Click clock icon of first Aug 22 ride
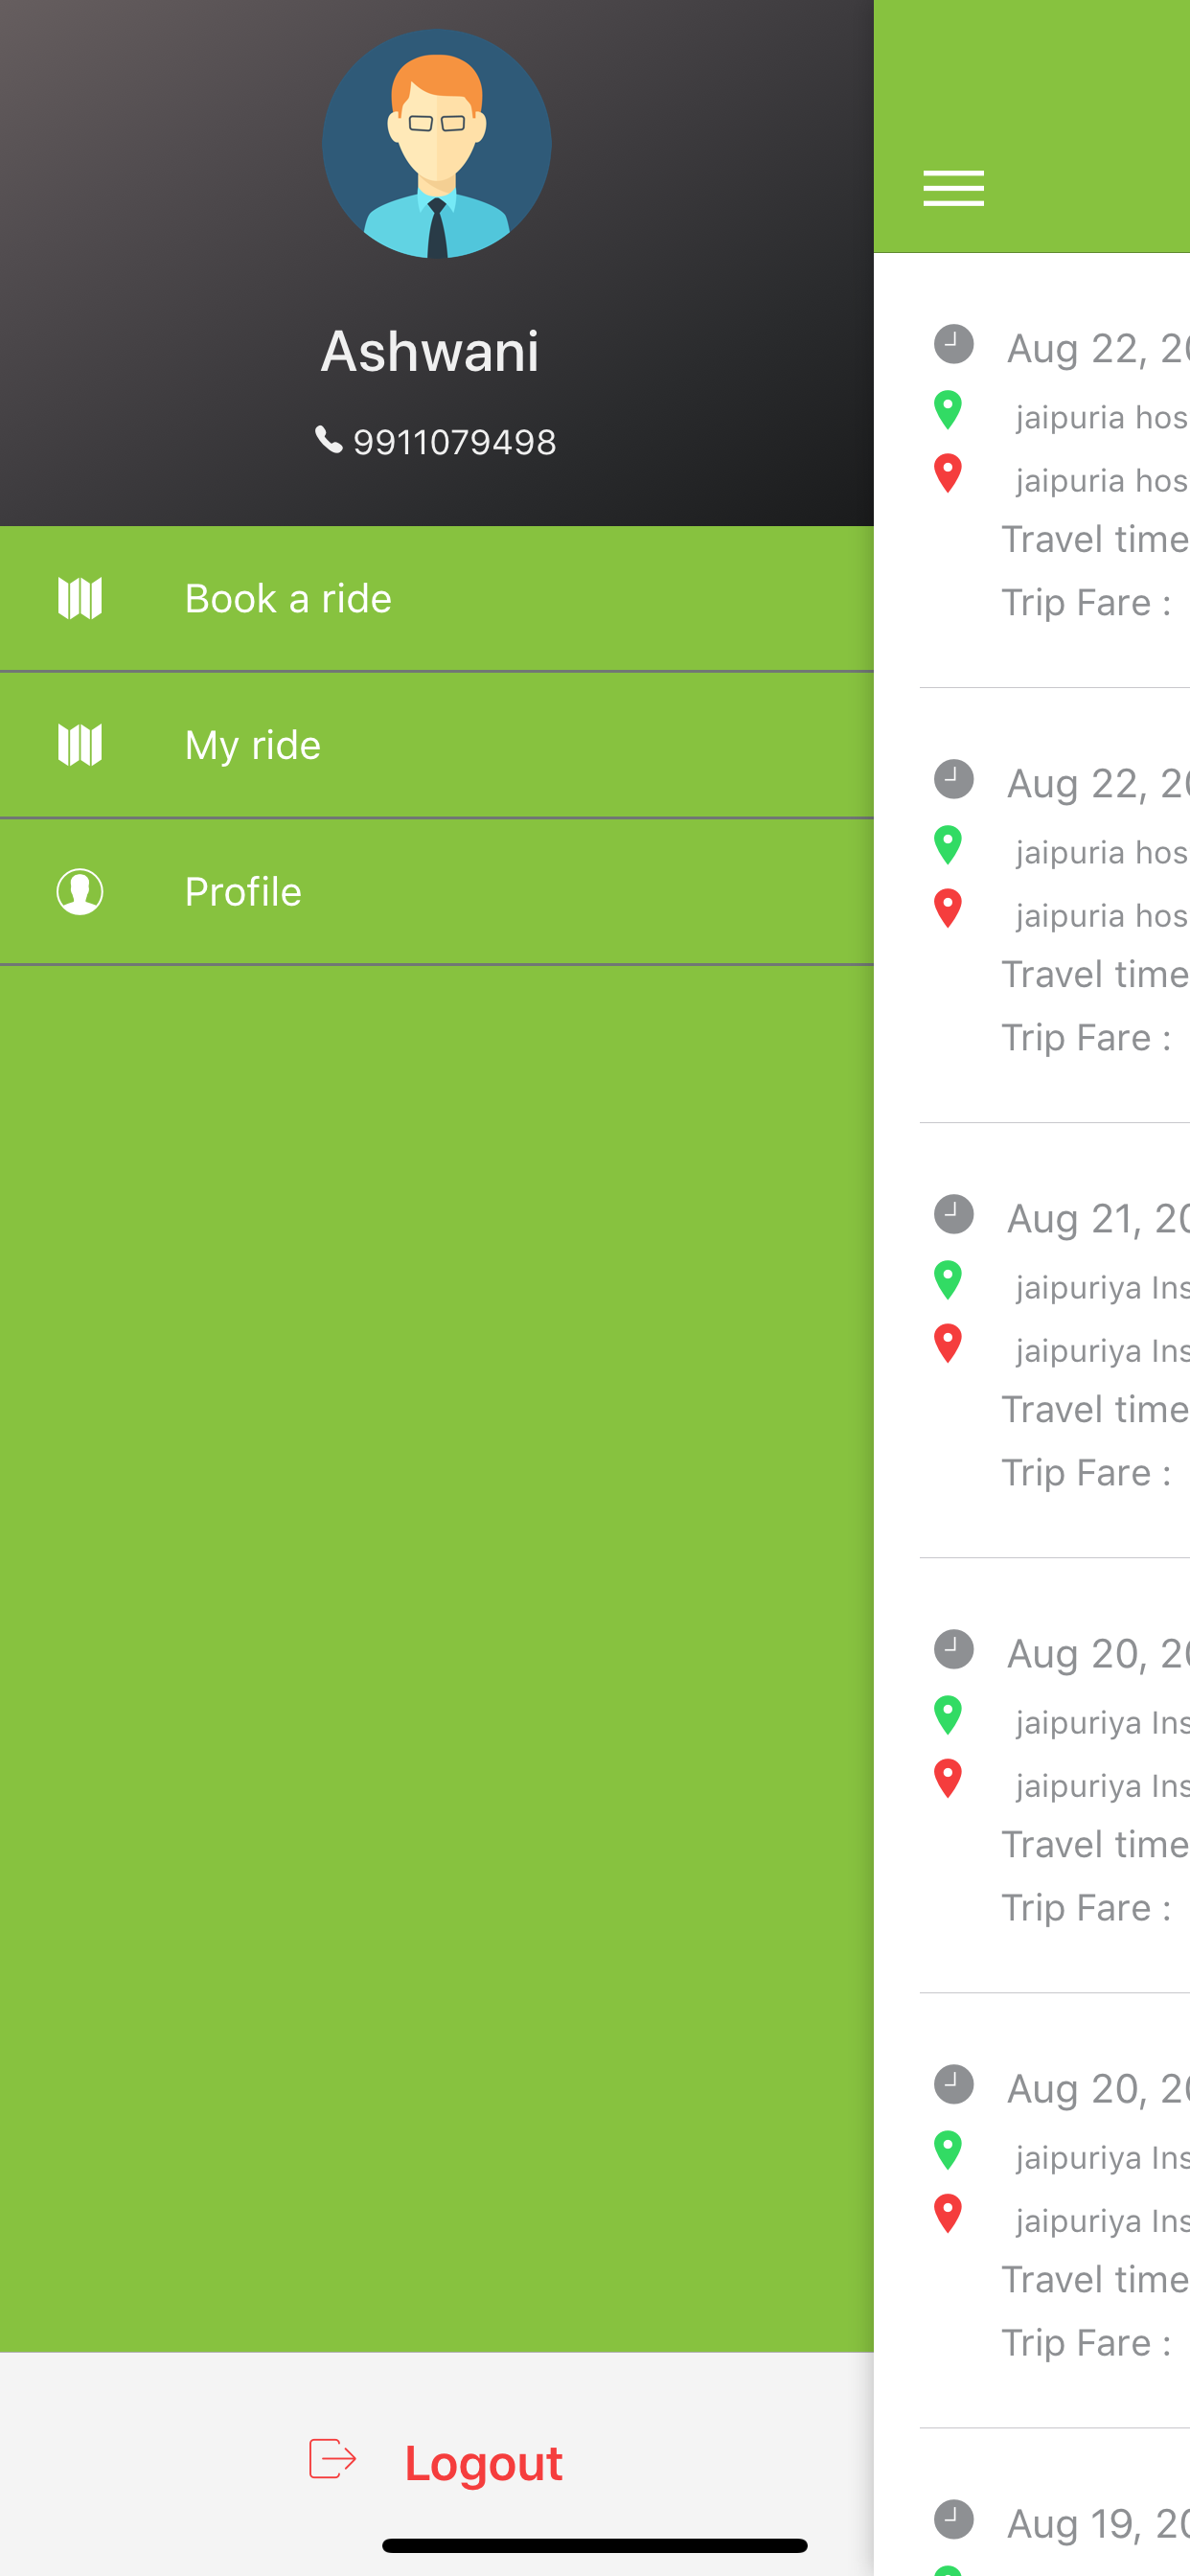Viewport: 1190px width, 2576px height. (x=953, y=344)
